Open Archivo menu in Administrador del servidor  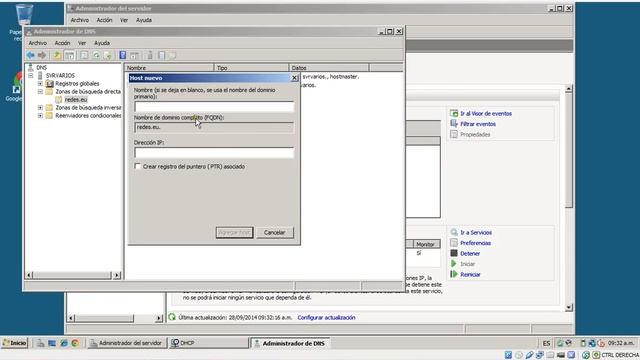coord(80,20)
